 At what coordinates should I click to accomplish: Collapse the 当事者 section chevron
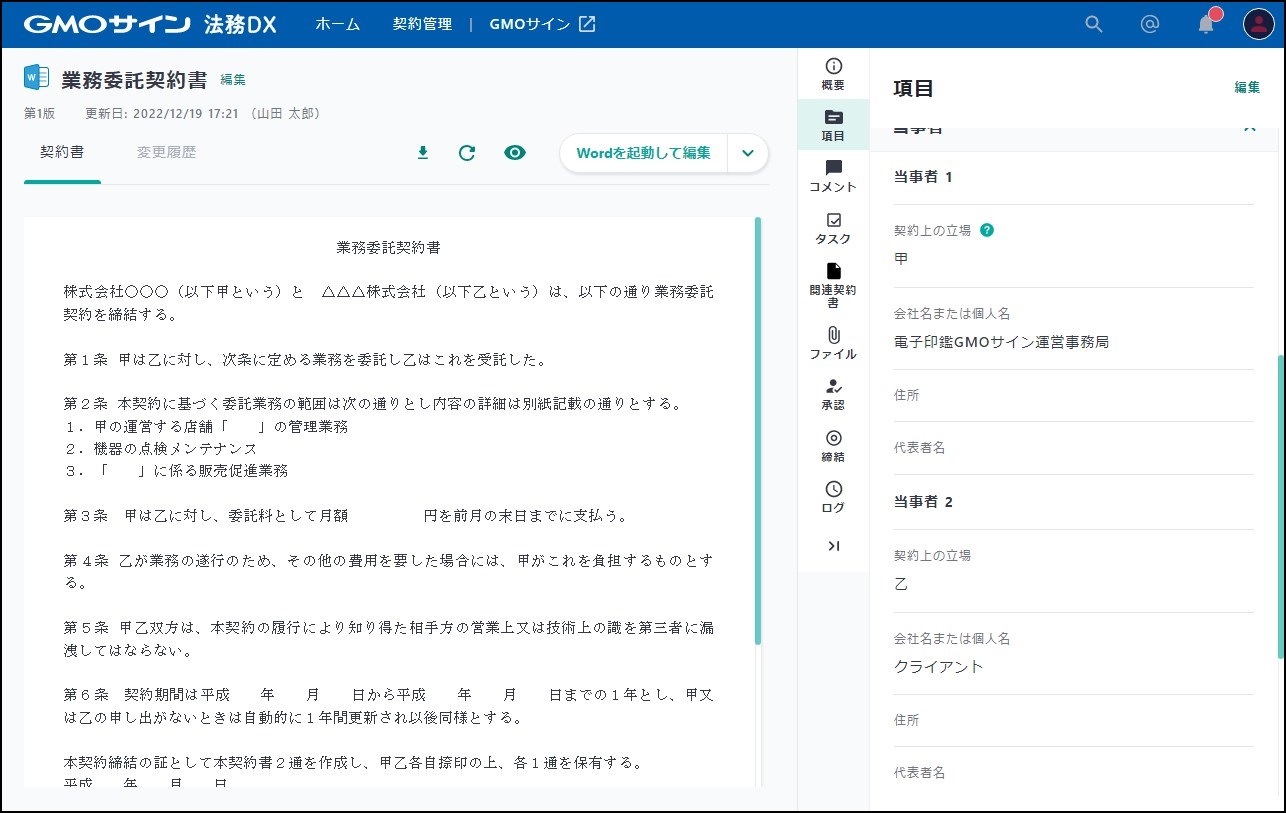point(1248,129)
